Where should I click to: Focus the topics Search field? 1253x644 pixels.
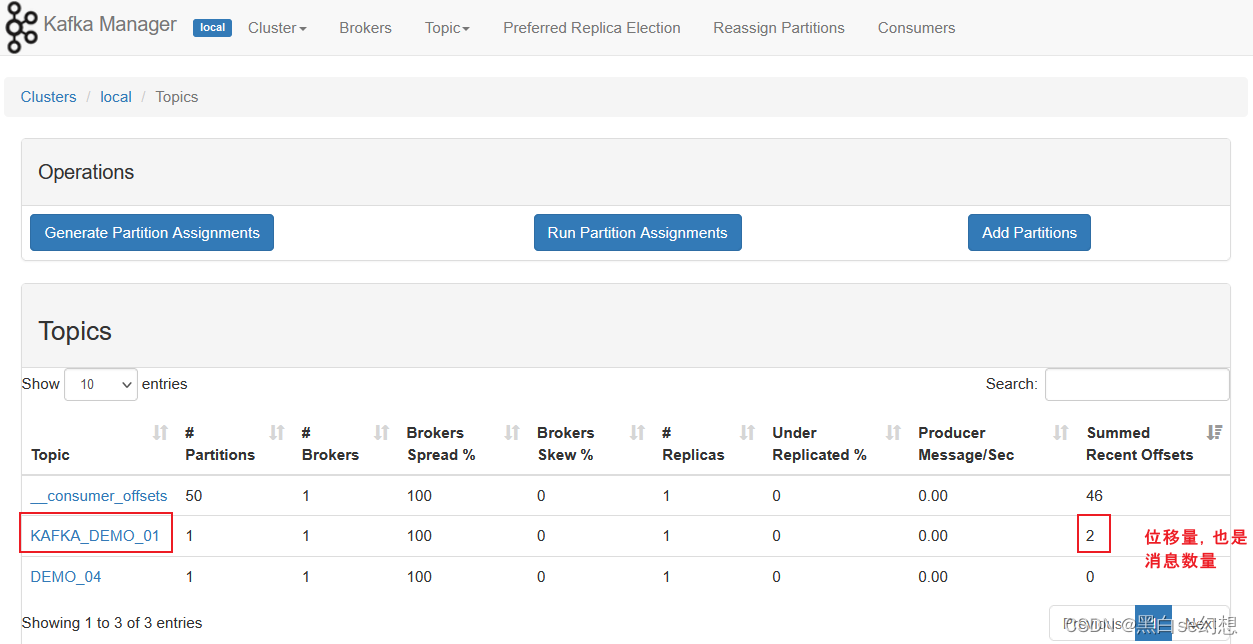(1137, 384)
